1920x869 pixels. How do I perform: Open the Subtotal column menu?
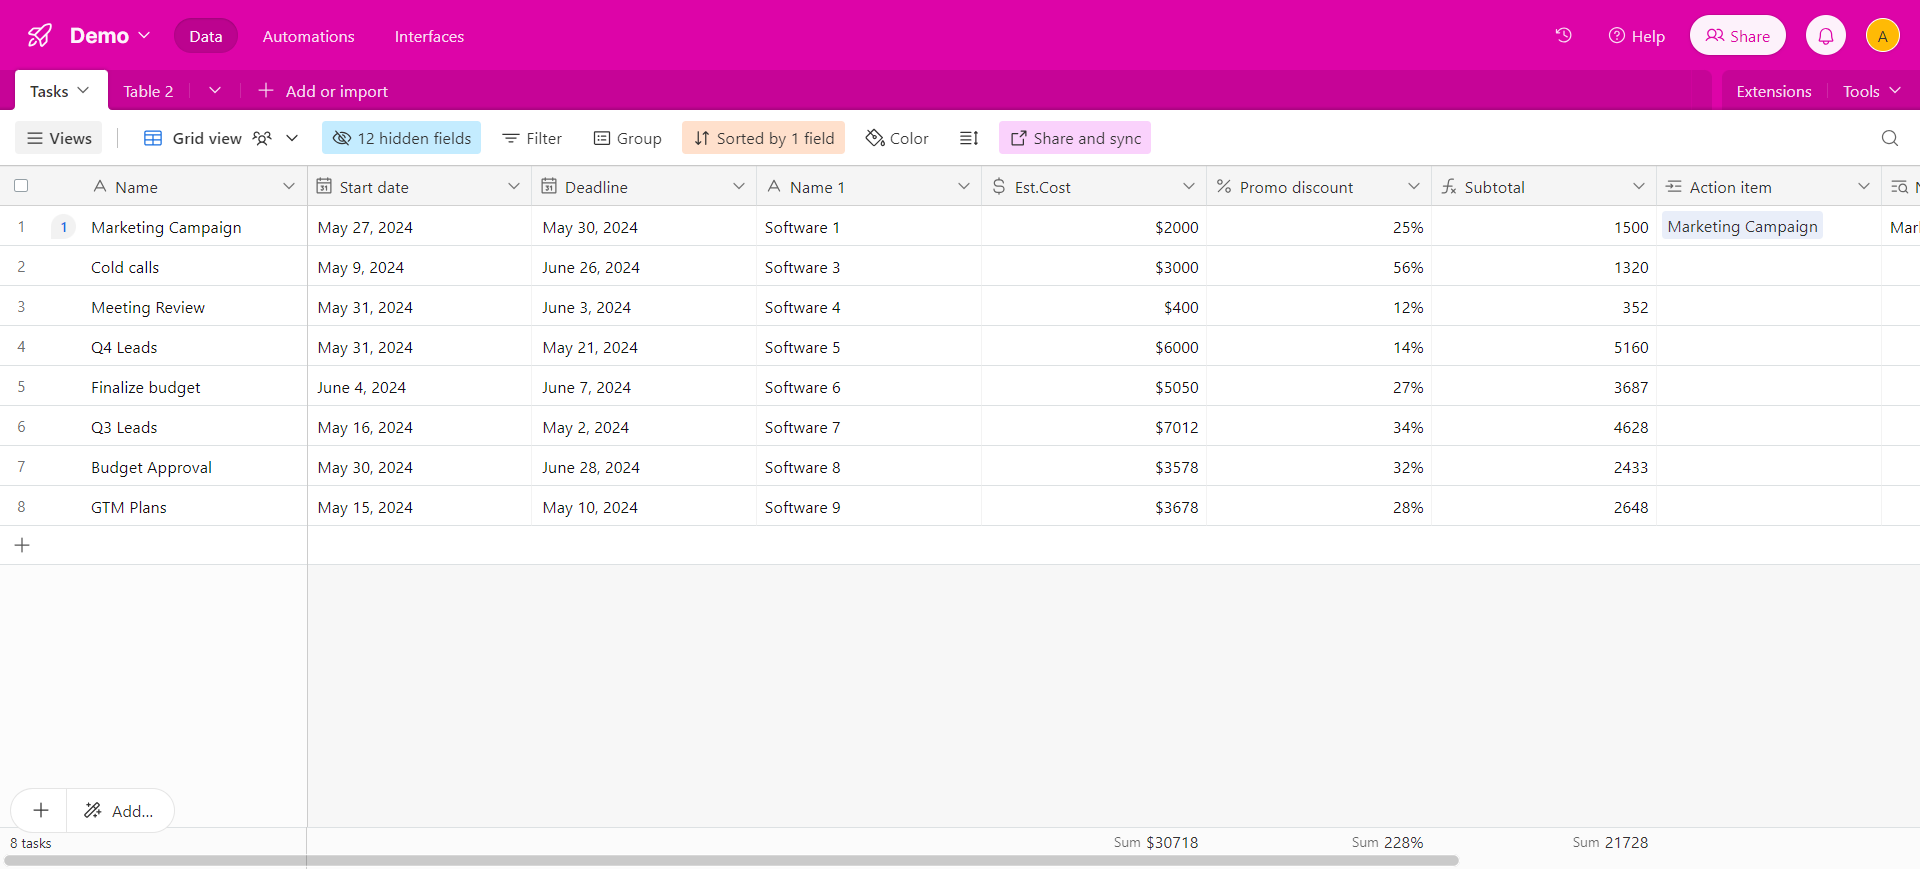[1639, 186]
